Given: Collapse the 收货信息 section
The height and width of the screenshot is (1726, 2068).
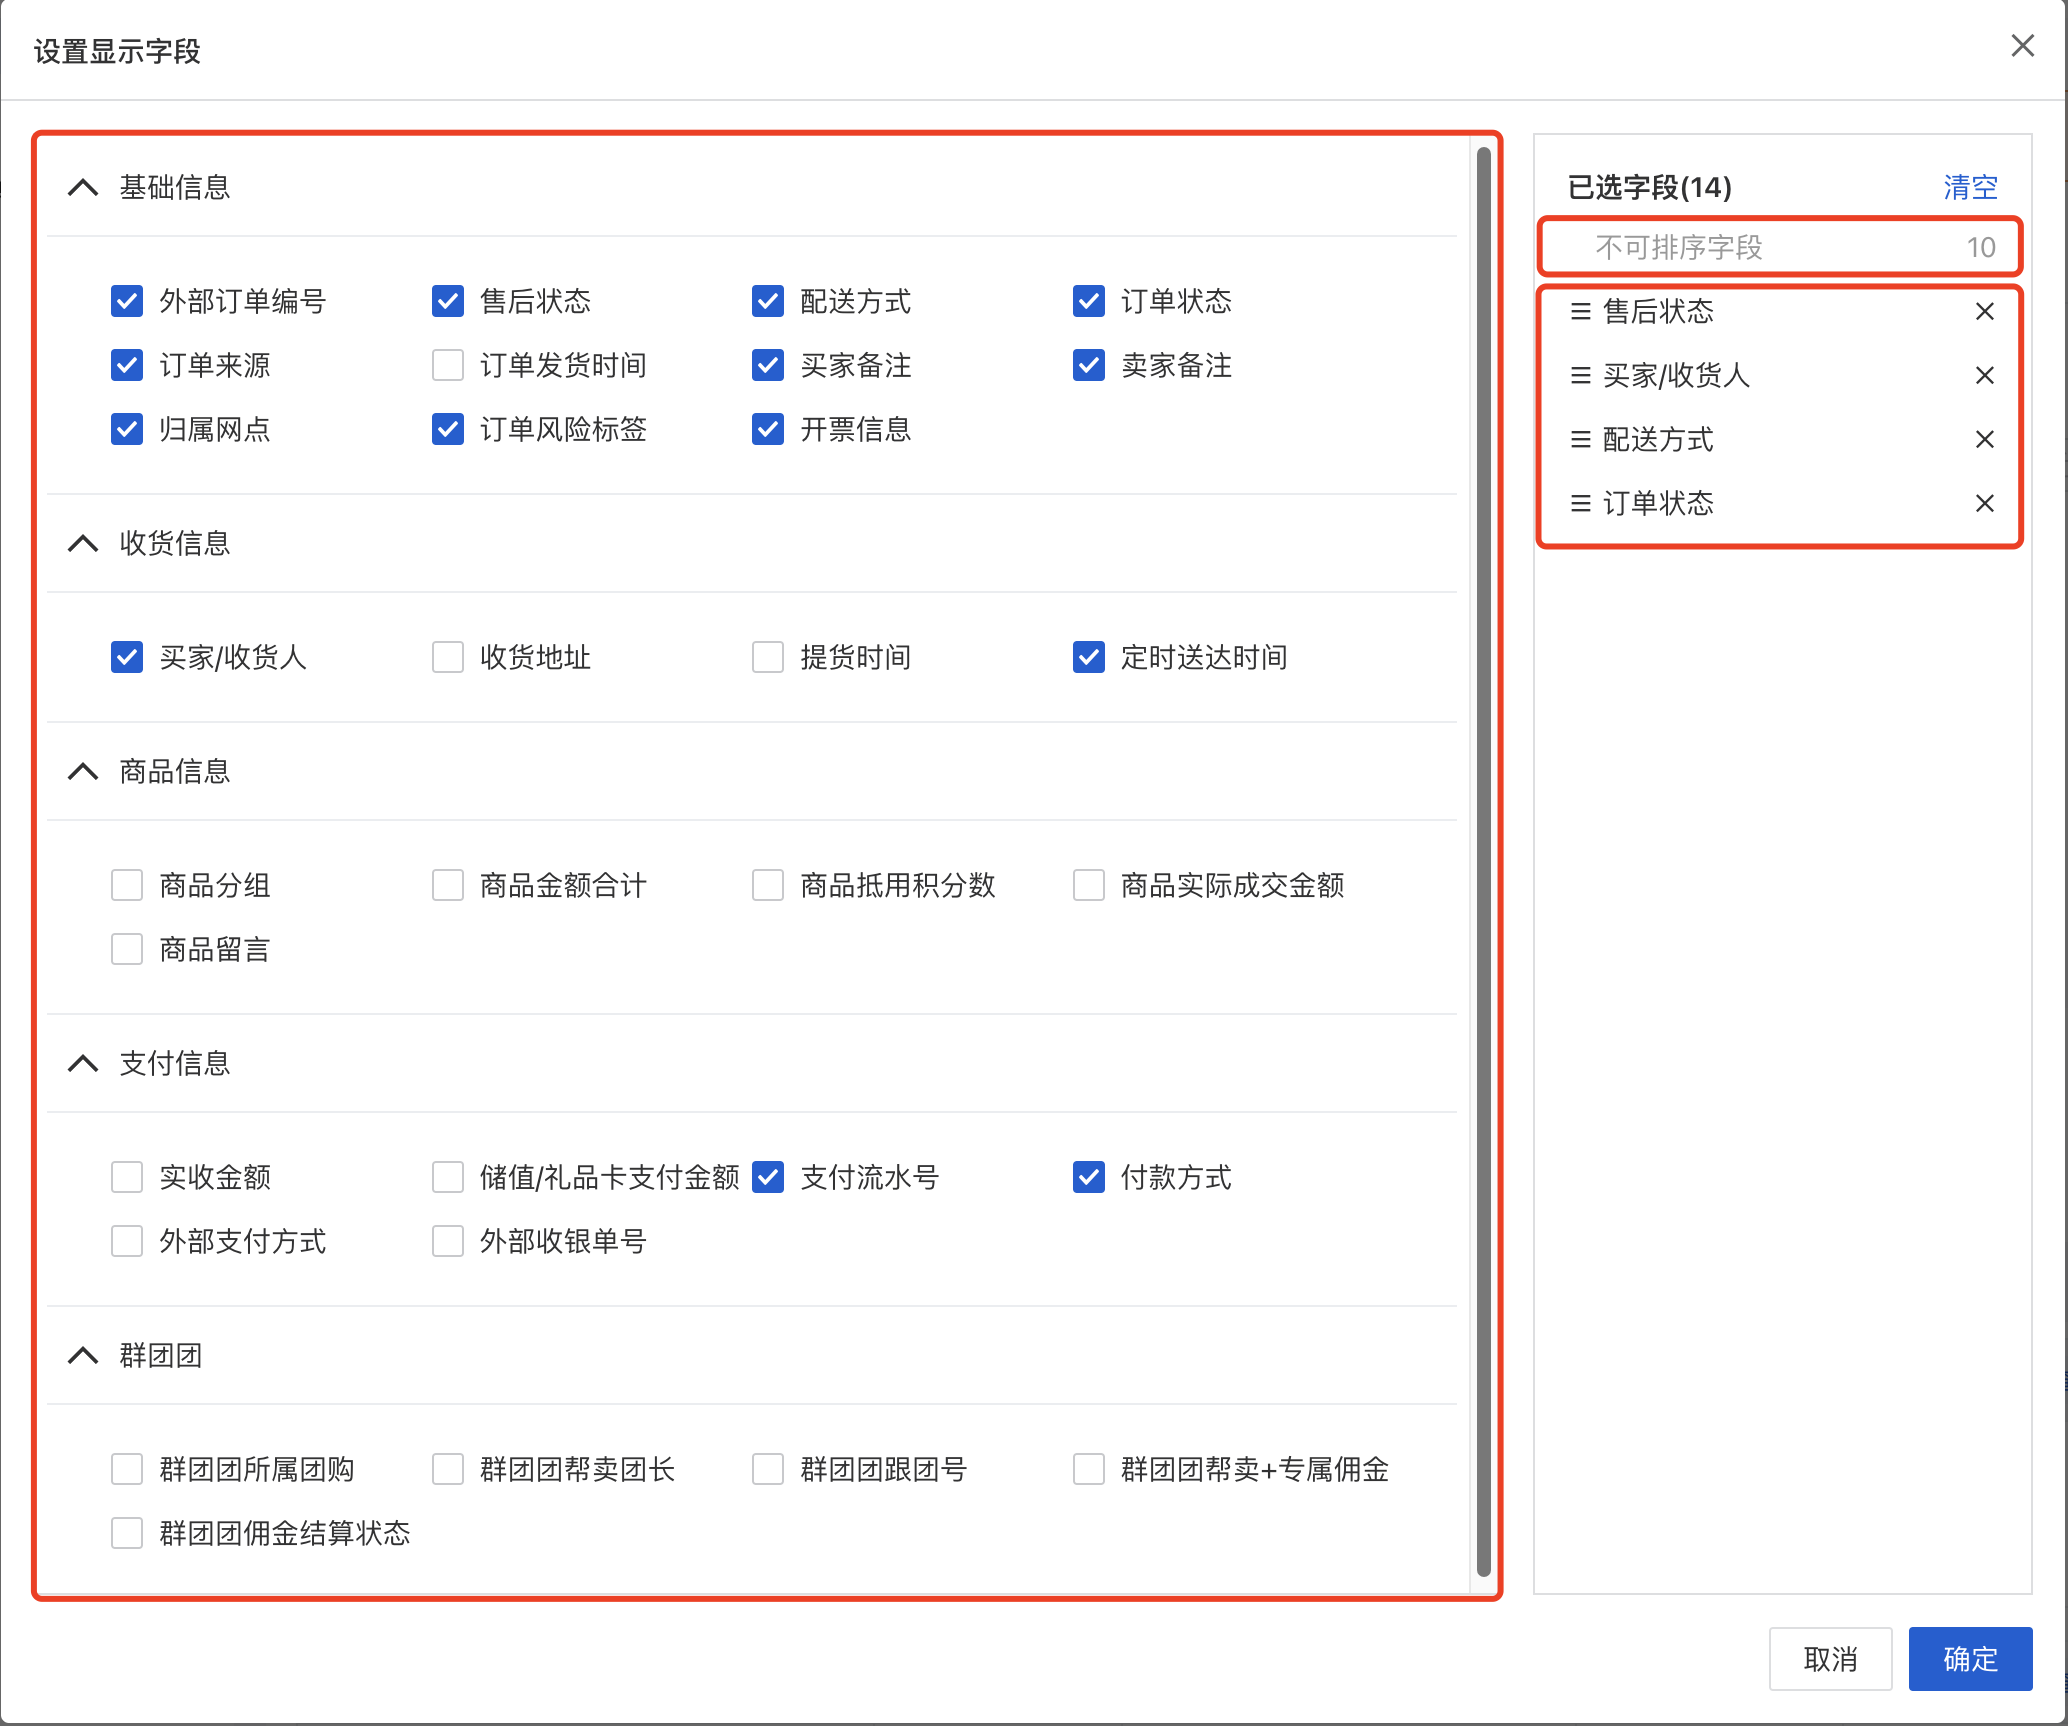Looking at the screenshot, I should (x=83, y=543).
